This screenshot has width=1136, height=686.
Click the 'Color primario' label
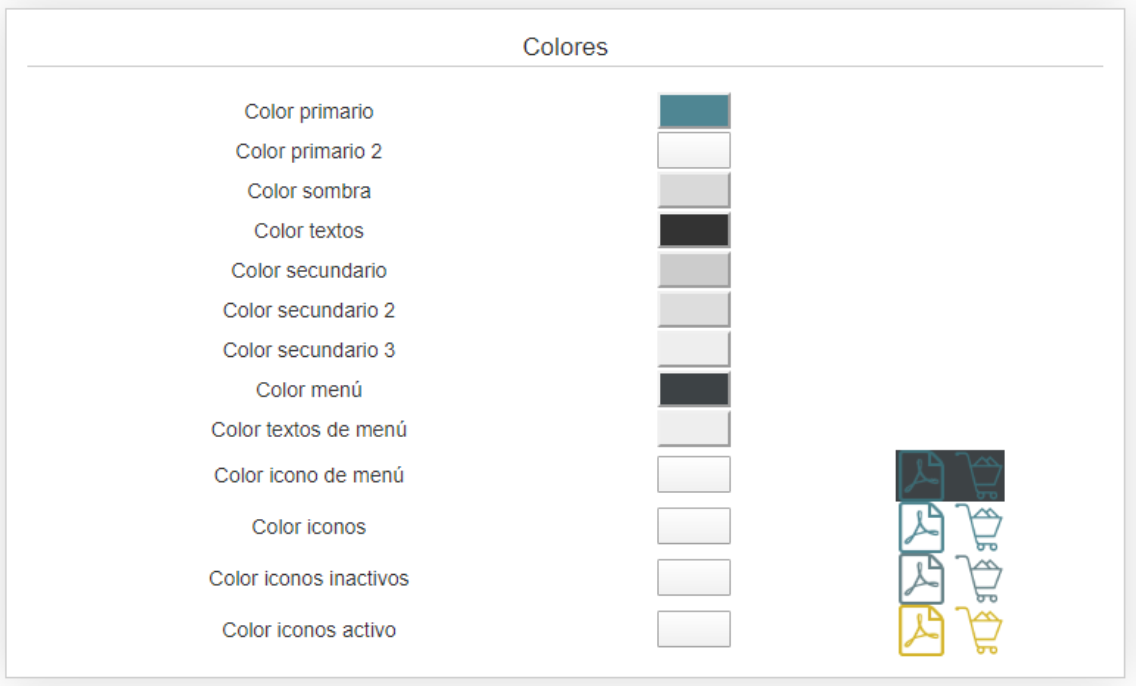tap(309, 112)
